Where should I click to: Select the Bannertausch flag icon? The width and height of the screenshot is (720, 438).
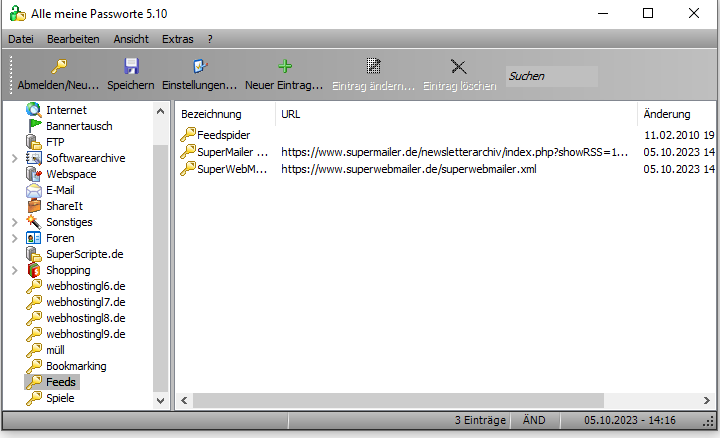coord(34,126)
